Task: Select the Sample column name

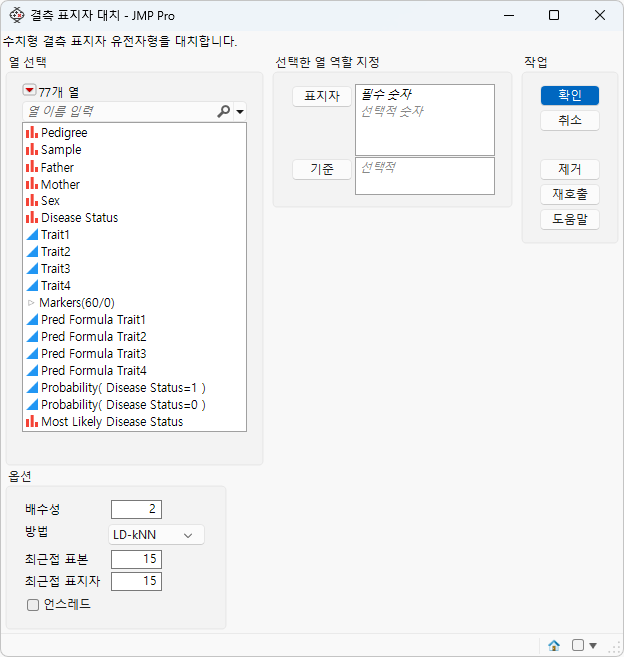Action: point(61,150)
